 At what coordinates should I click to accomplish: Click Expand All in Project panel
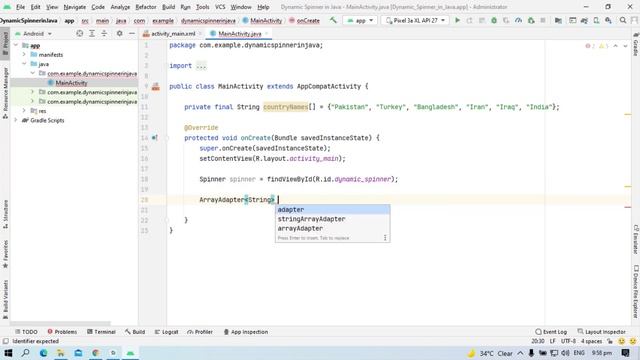click(92, 33)
